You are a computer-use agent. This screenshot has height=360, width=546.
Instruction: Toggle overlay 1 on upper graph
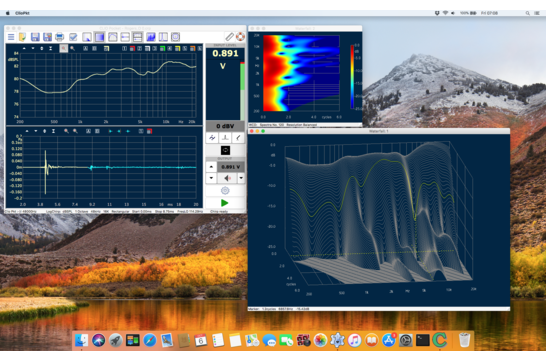click(124, 48)
